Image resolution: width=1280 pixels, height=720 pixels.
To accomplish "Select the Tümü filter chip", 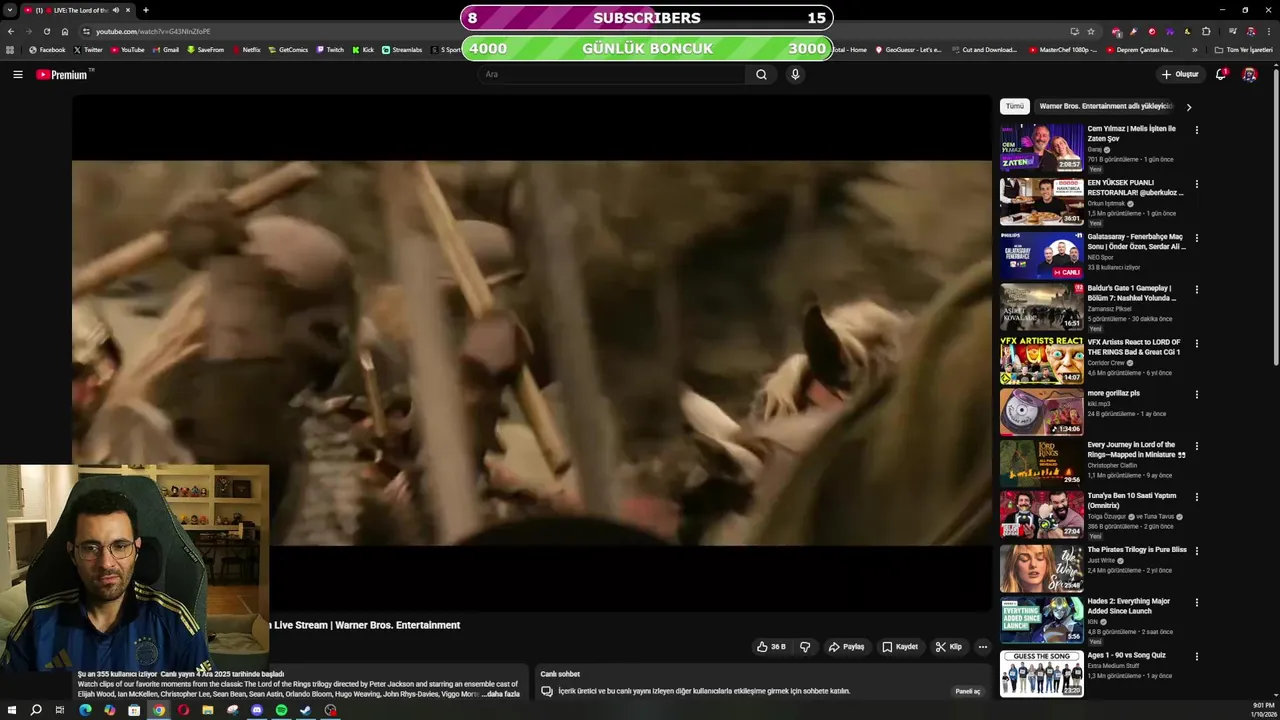I will pyautogui.click(x=1015, y=106).
